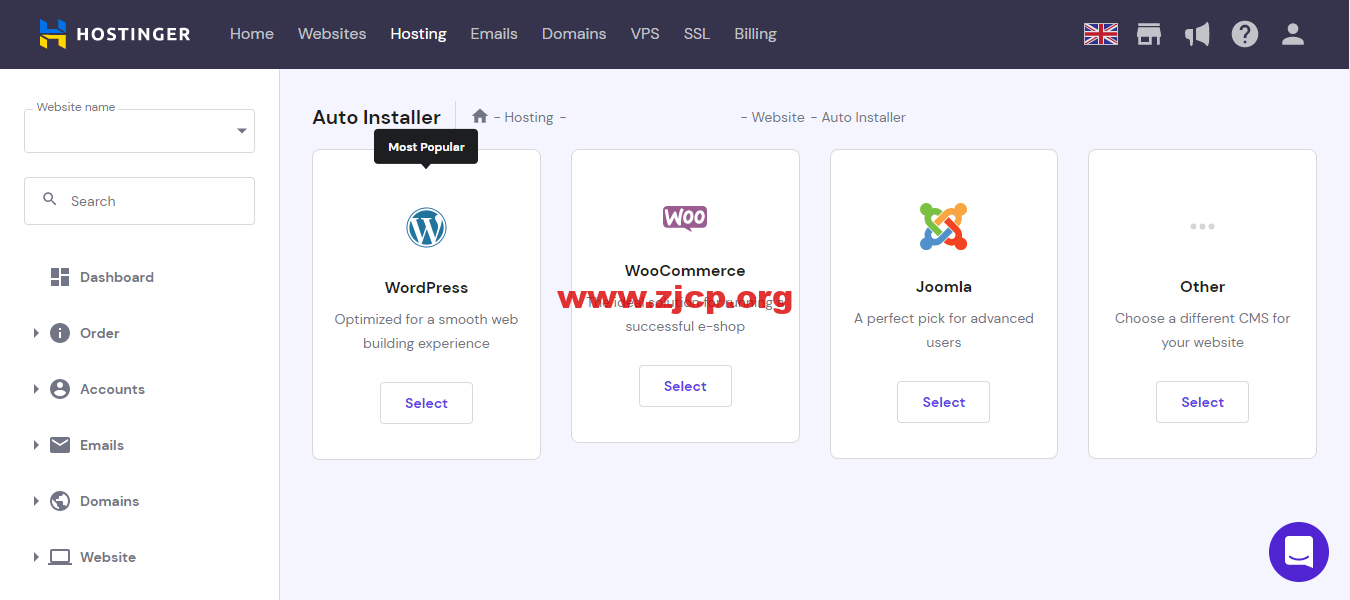The height and width of the screenshot is (600, 1350).
Task: Click the Other card title
Action: [1202, 286]
